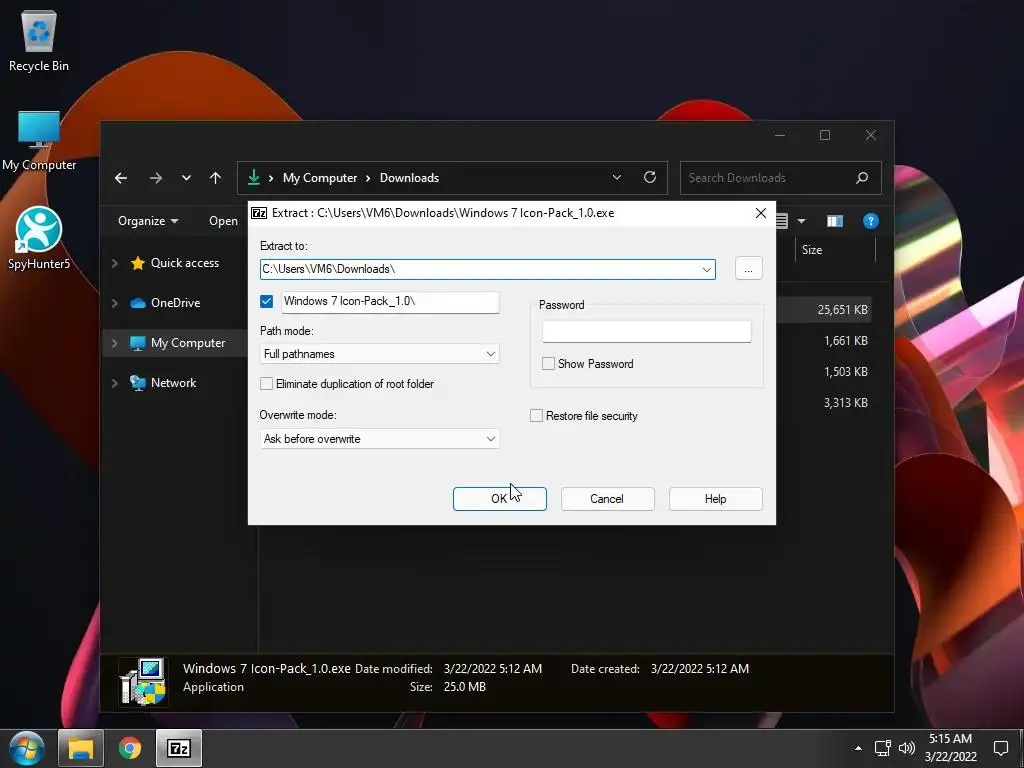Image resolution: width=1024 pixels, height=768 pixels.
Task: Open network status tray icon
Action: pos(882,748)
